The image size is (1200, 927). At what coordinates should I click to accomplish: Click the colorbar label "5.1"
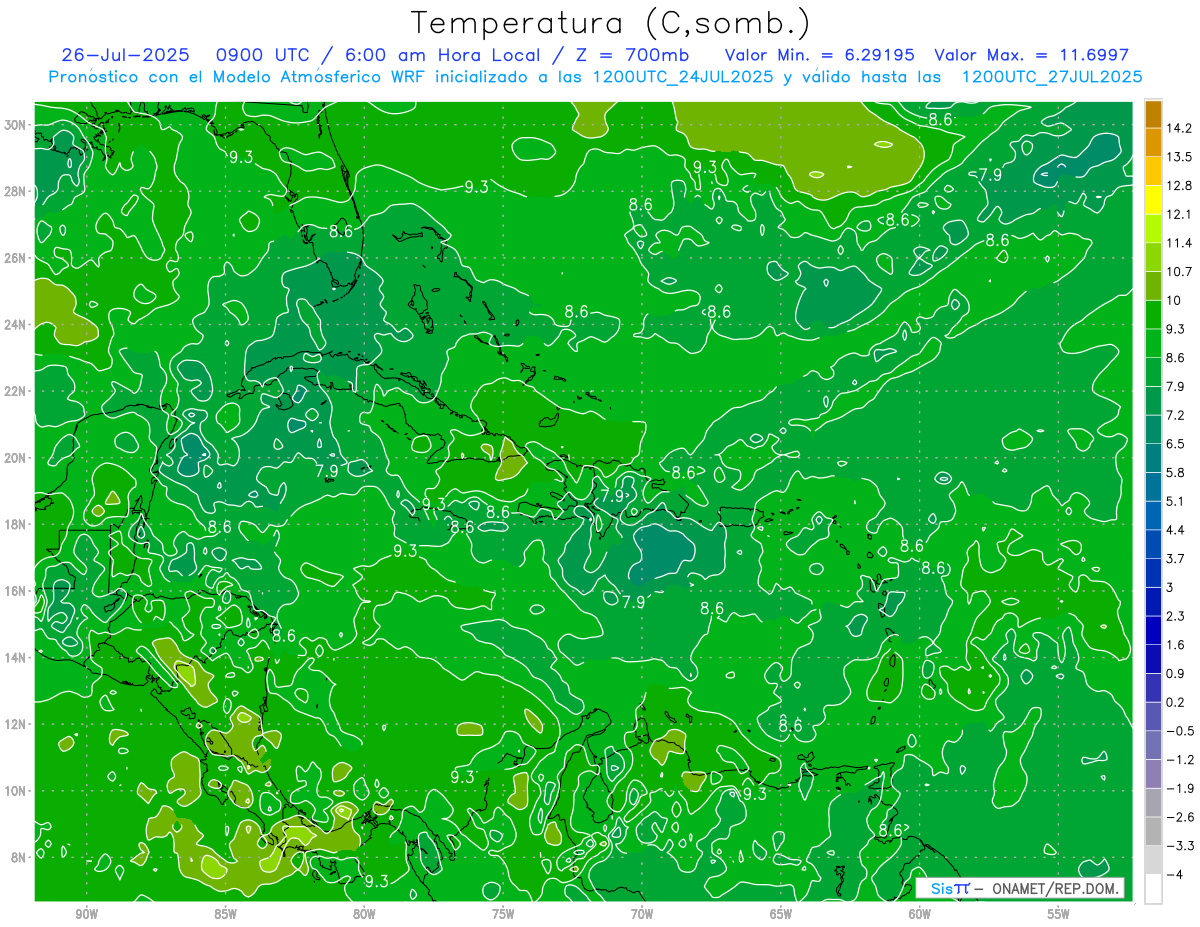click(x=1176, y=501)
